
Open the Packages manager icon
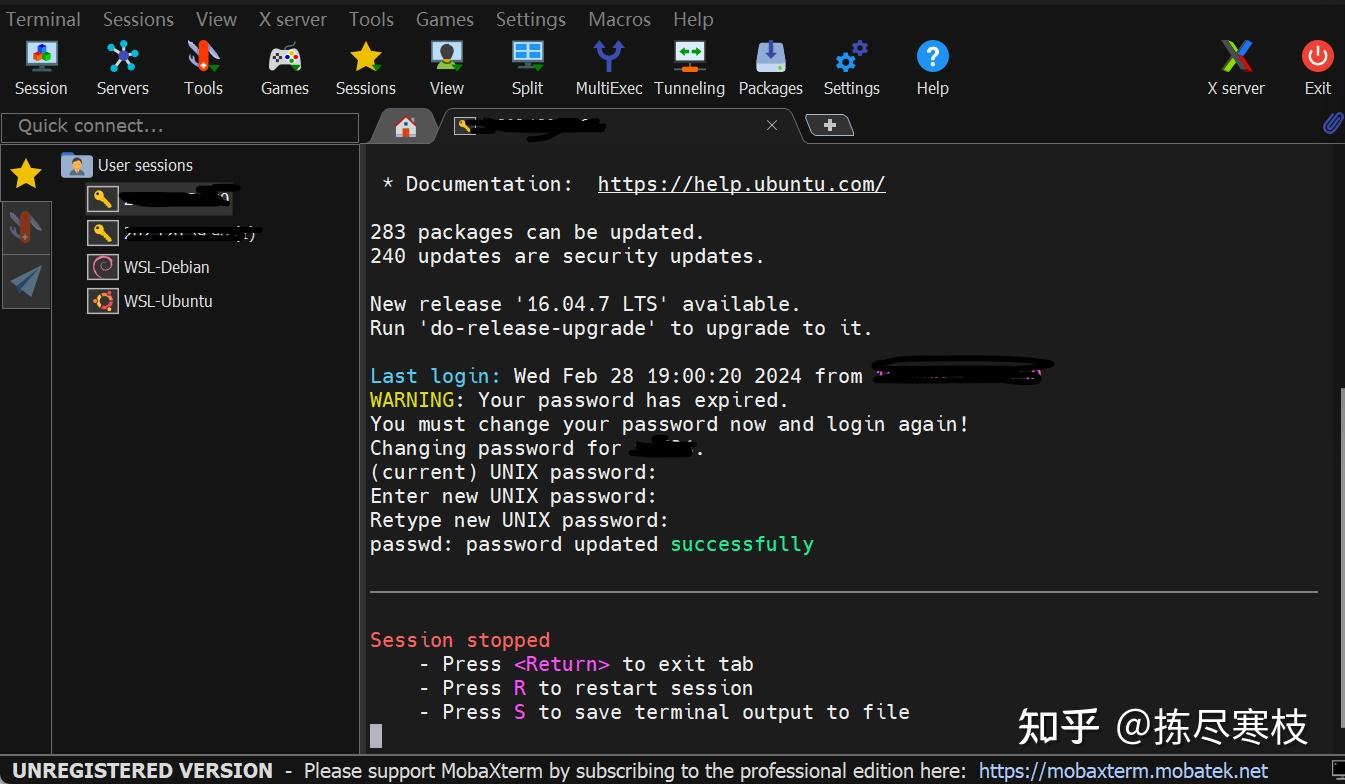point(770,60)
